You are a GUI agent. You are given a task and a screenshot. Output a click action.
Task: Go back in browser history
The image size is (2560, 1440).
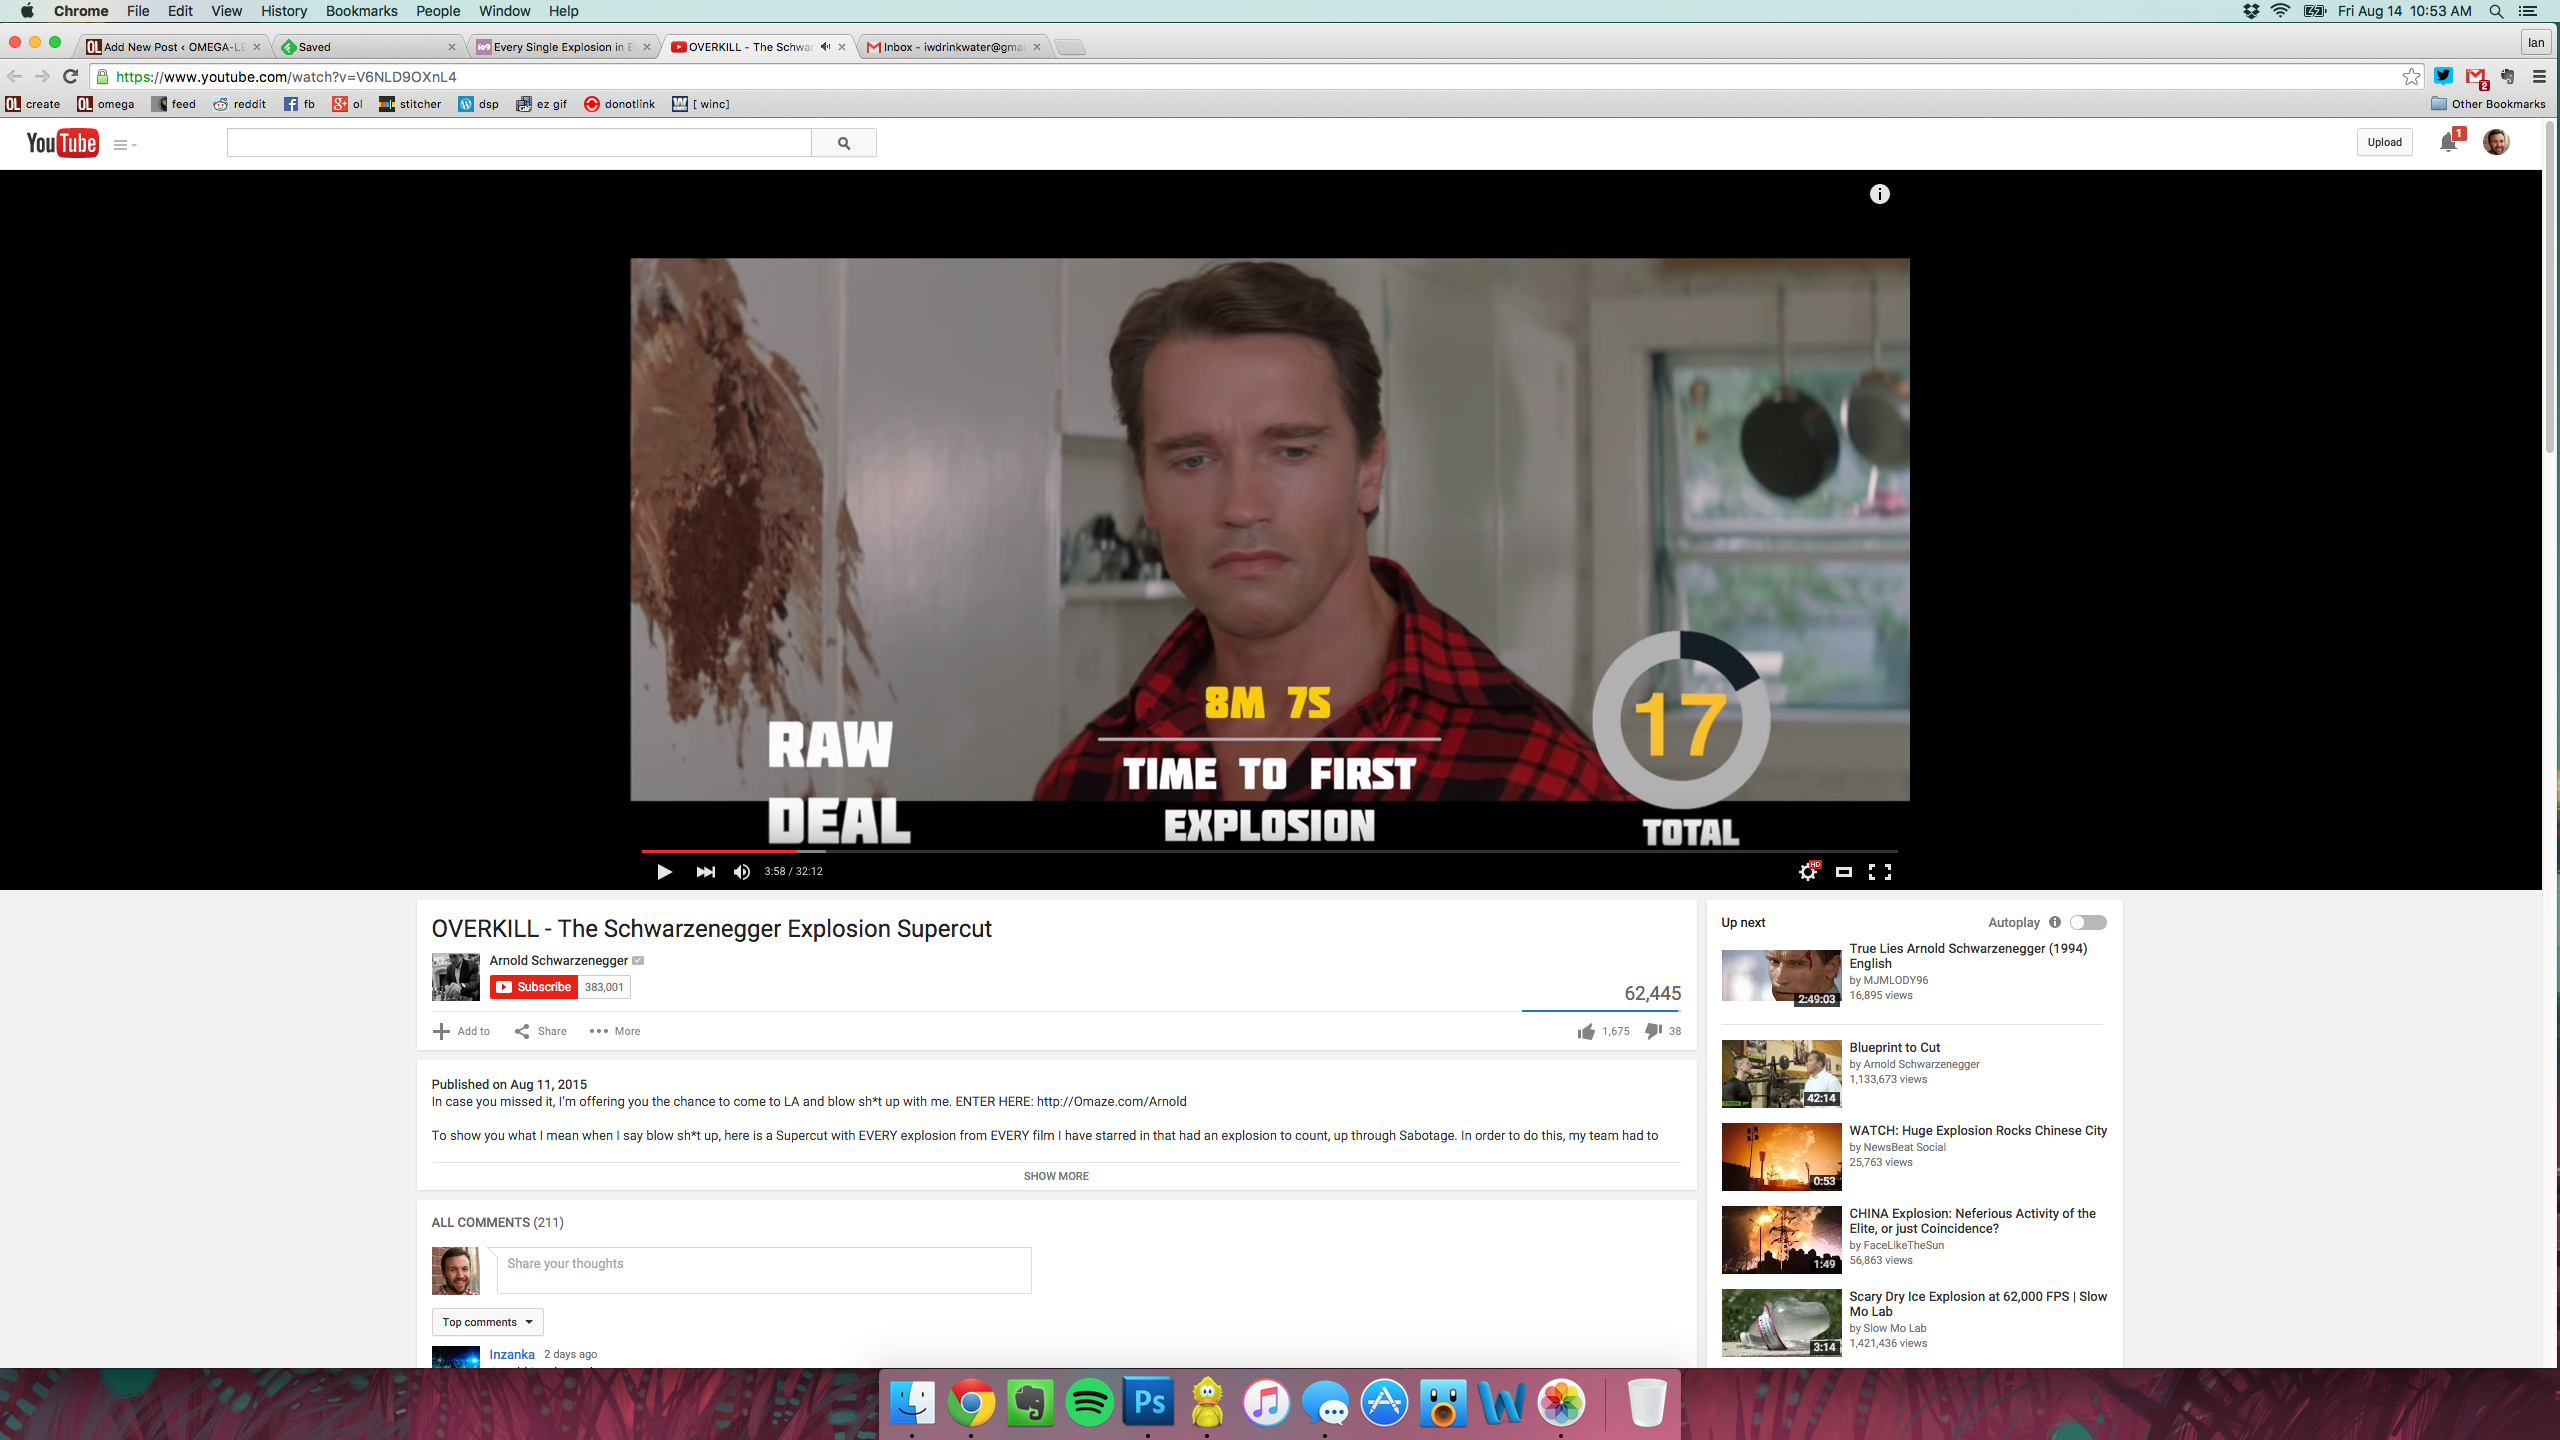click(14, 76)
